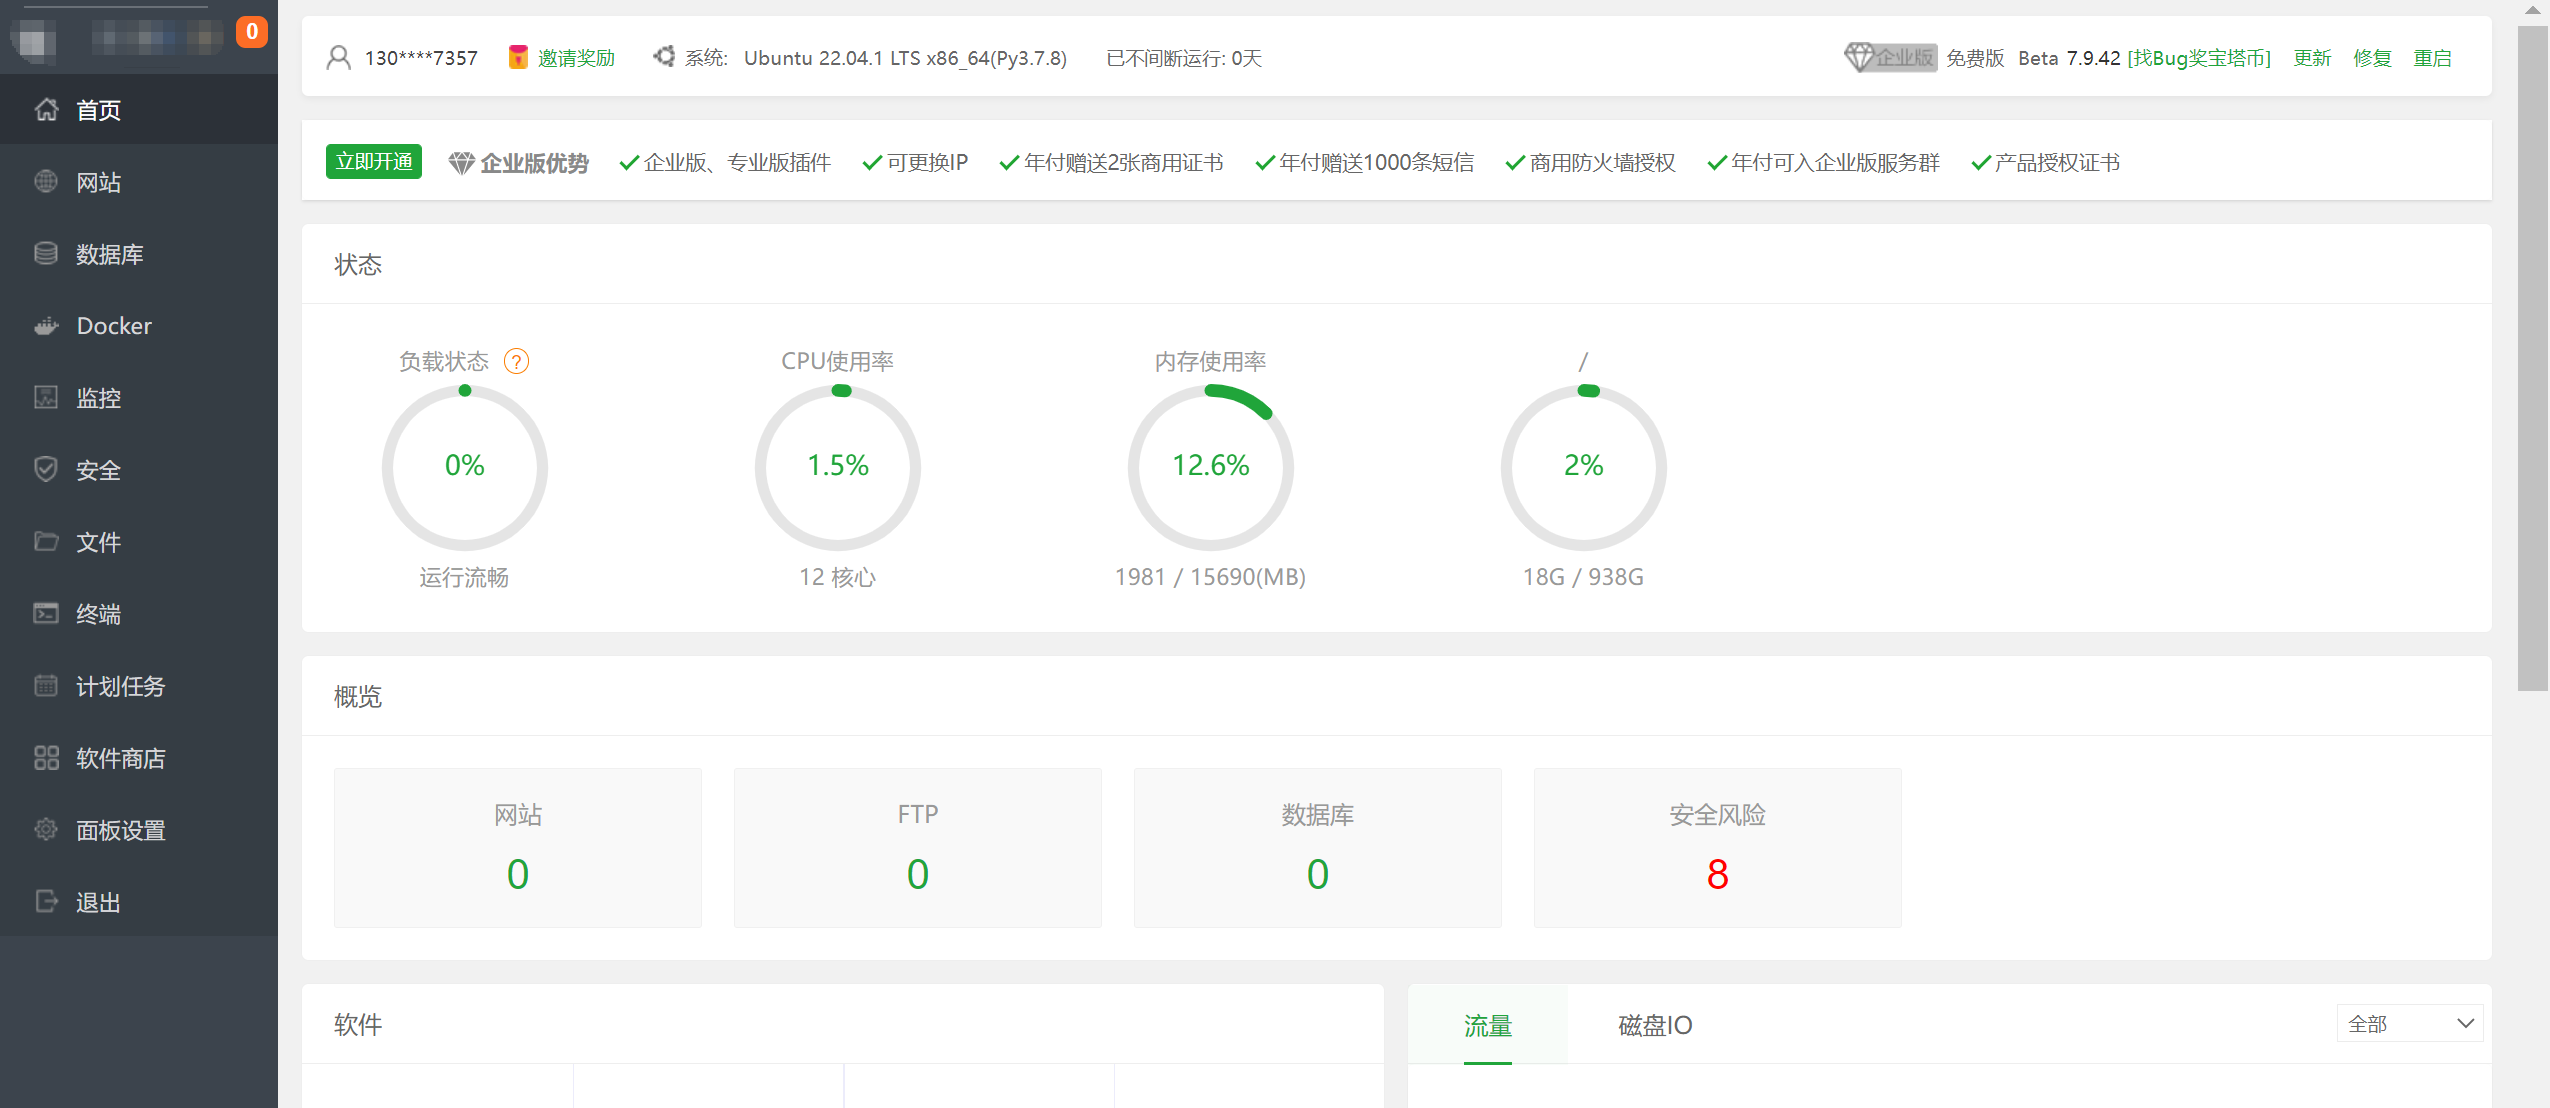The width and height of the screenshot is (2550, 1108).
Task: Click the red gift invite icon
Action: (518, 58)
